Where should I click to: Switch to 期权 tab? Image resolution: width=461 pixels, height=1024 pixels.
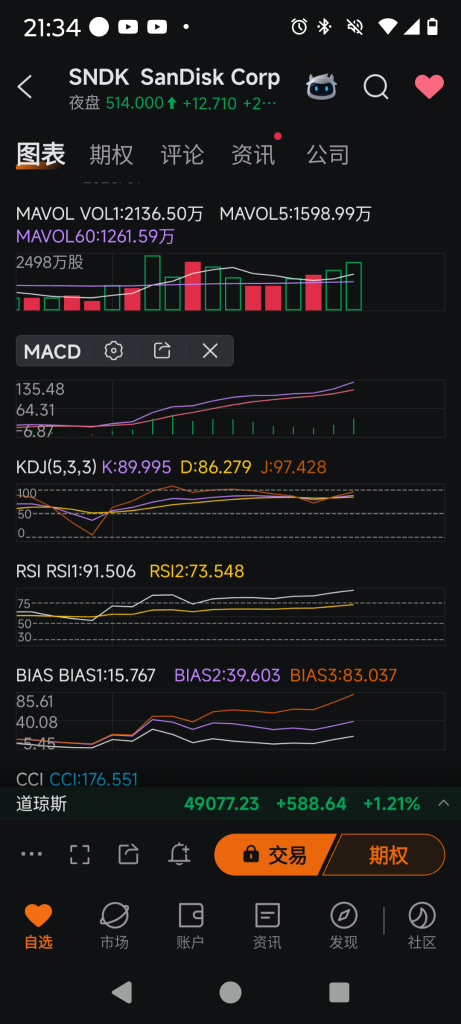coord(111,155)
